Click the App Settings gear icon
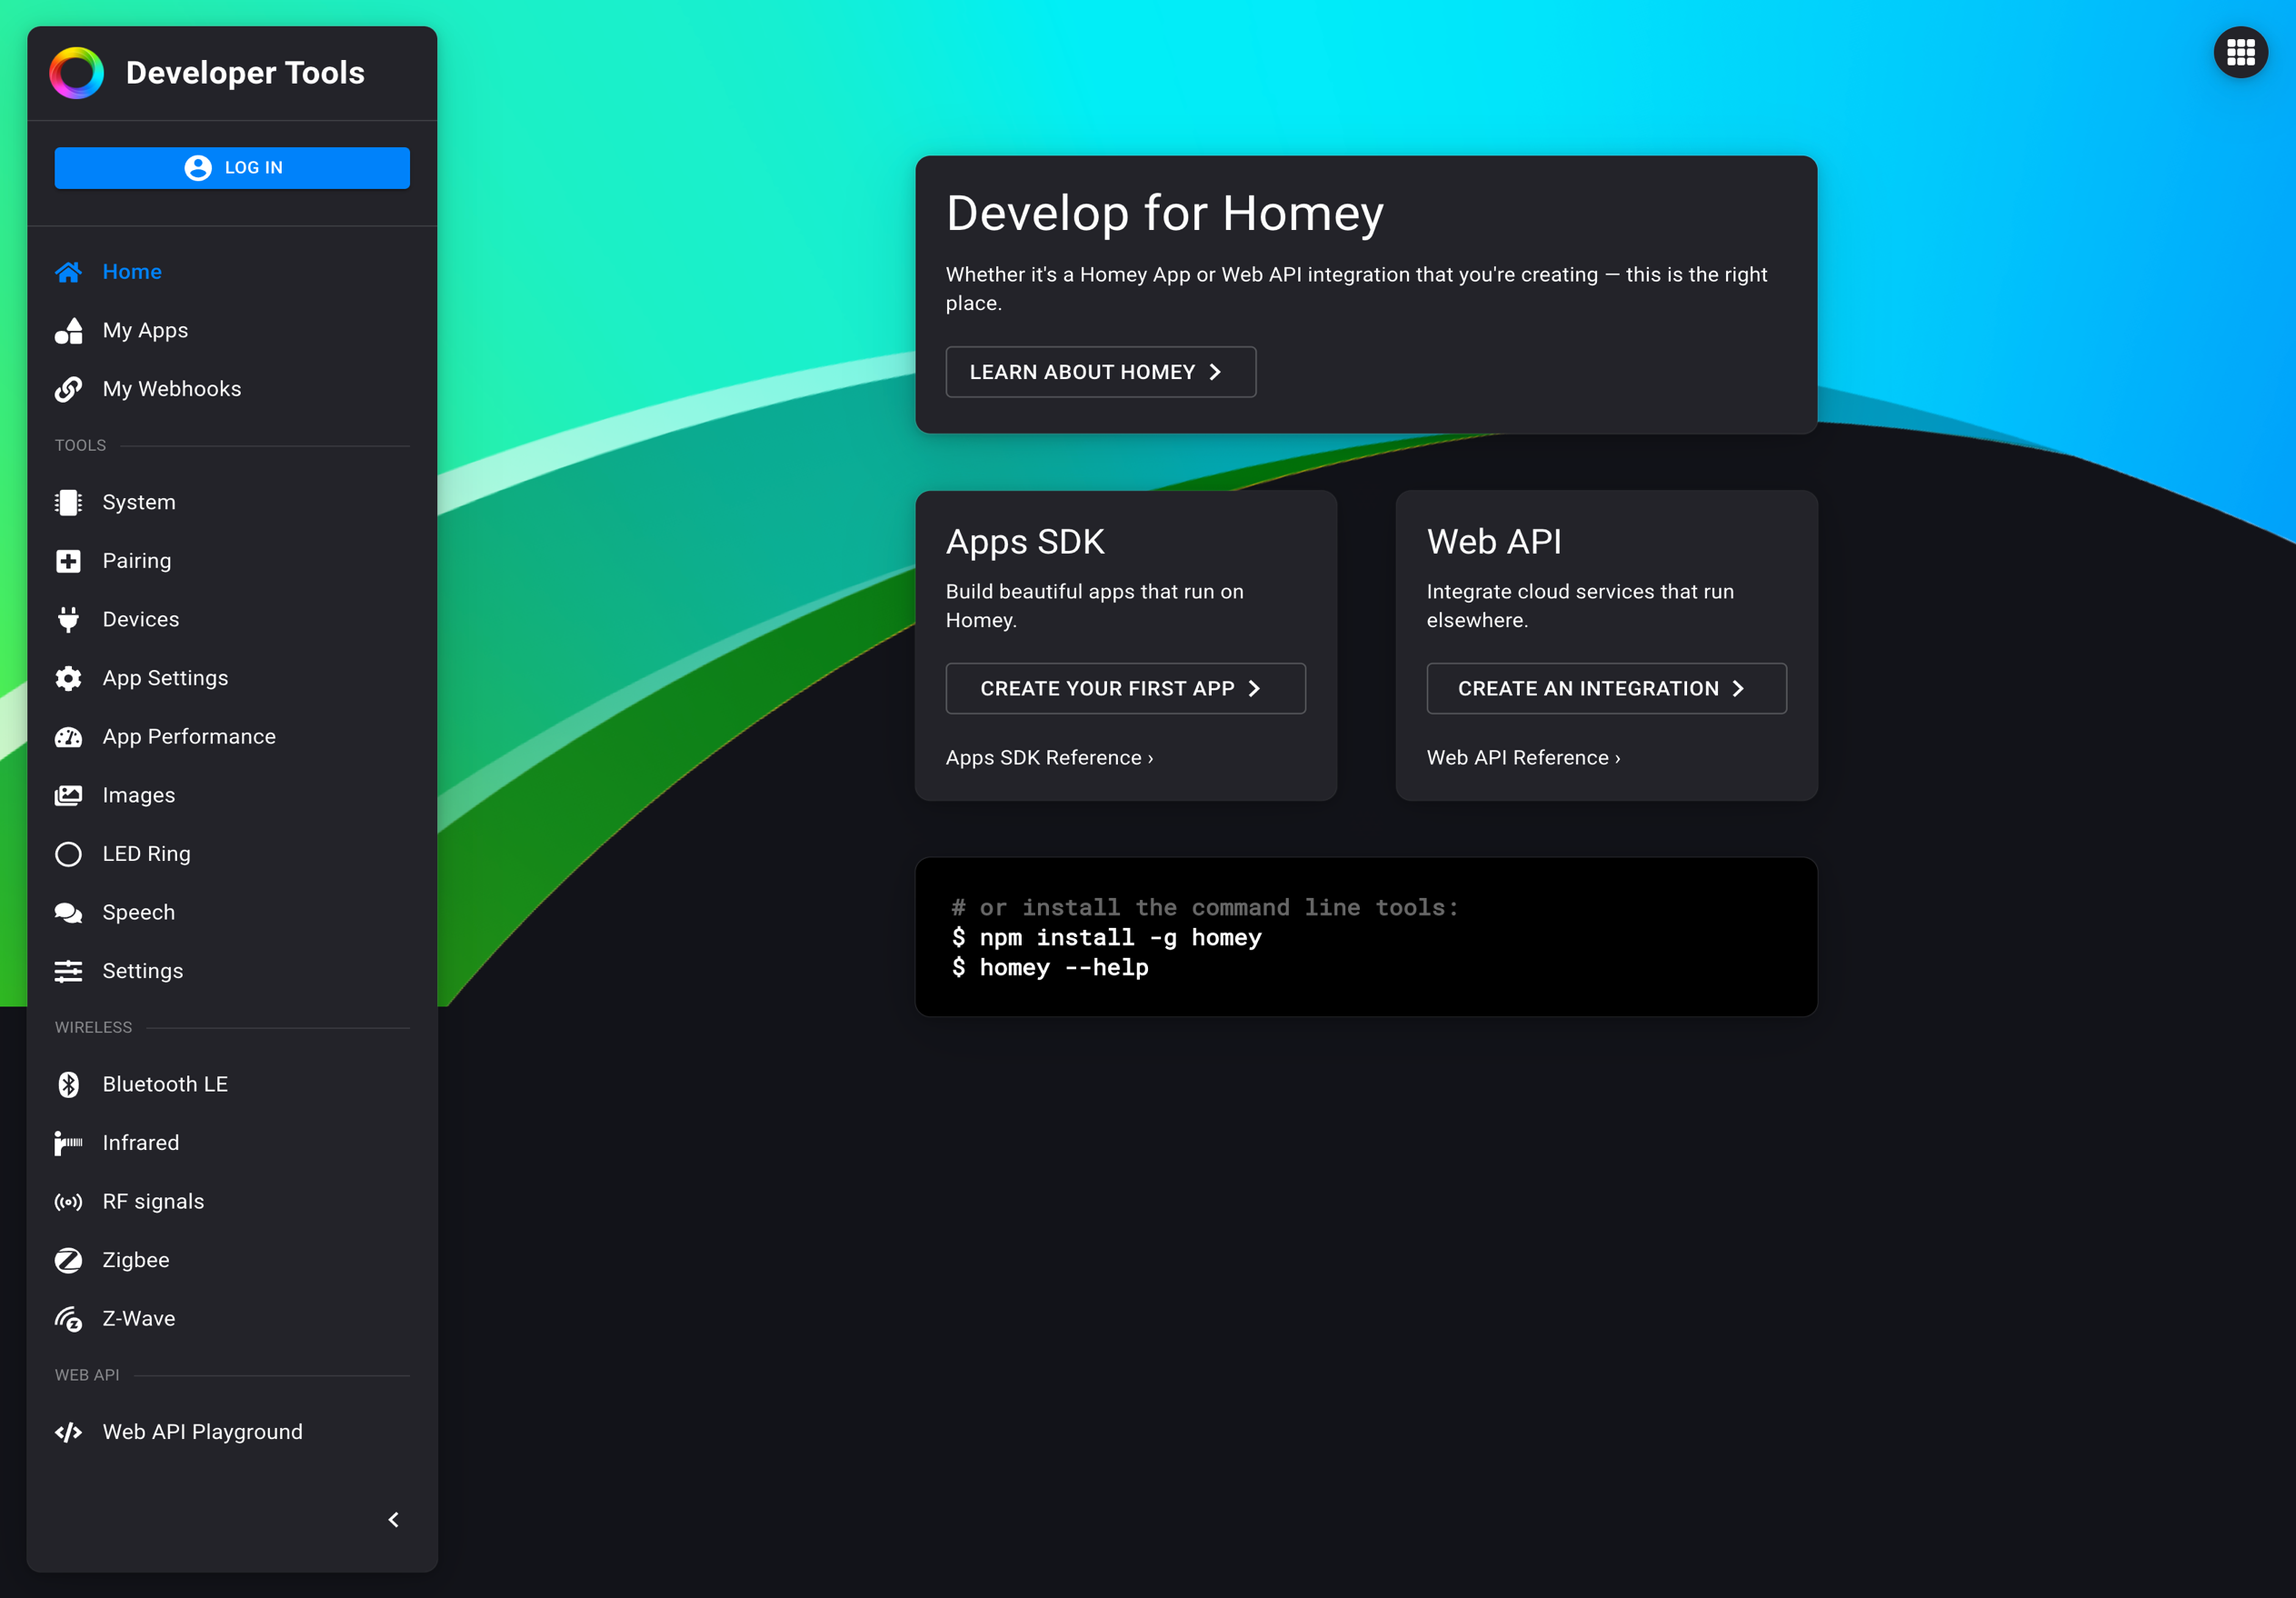This screenshot has height=1598, width=2296. [x=68, y=678]
